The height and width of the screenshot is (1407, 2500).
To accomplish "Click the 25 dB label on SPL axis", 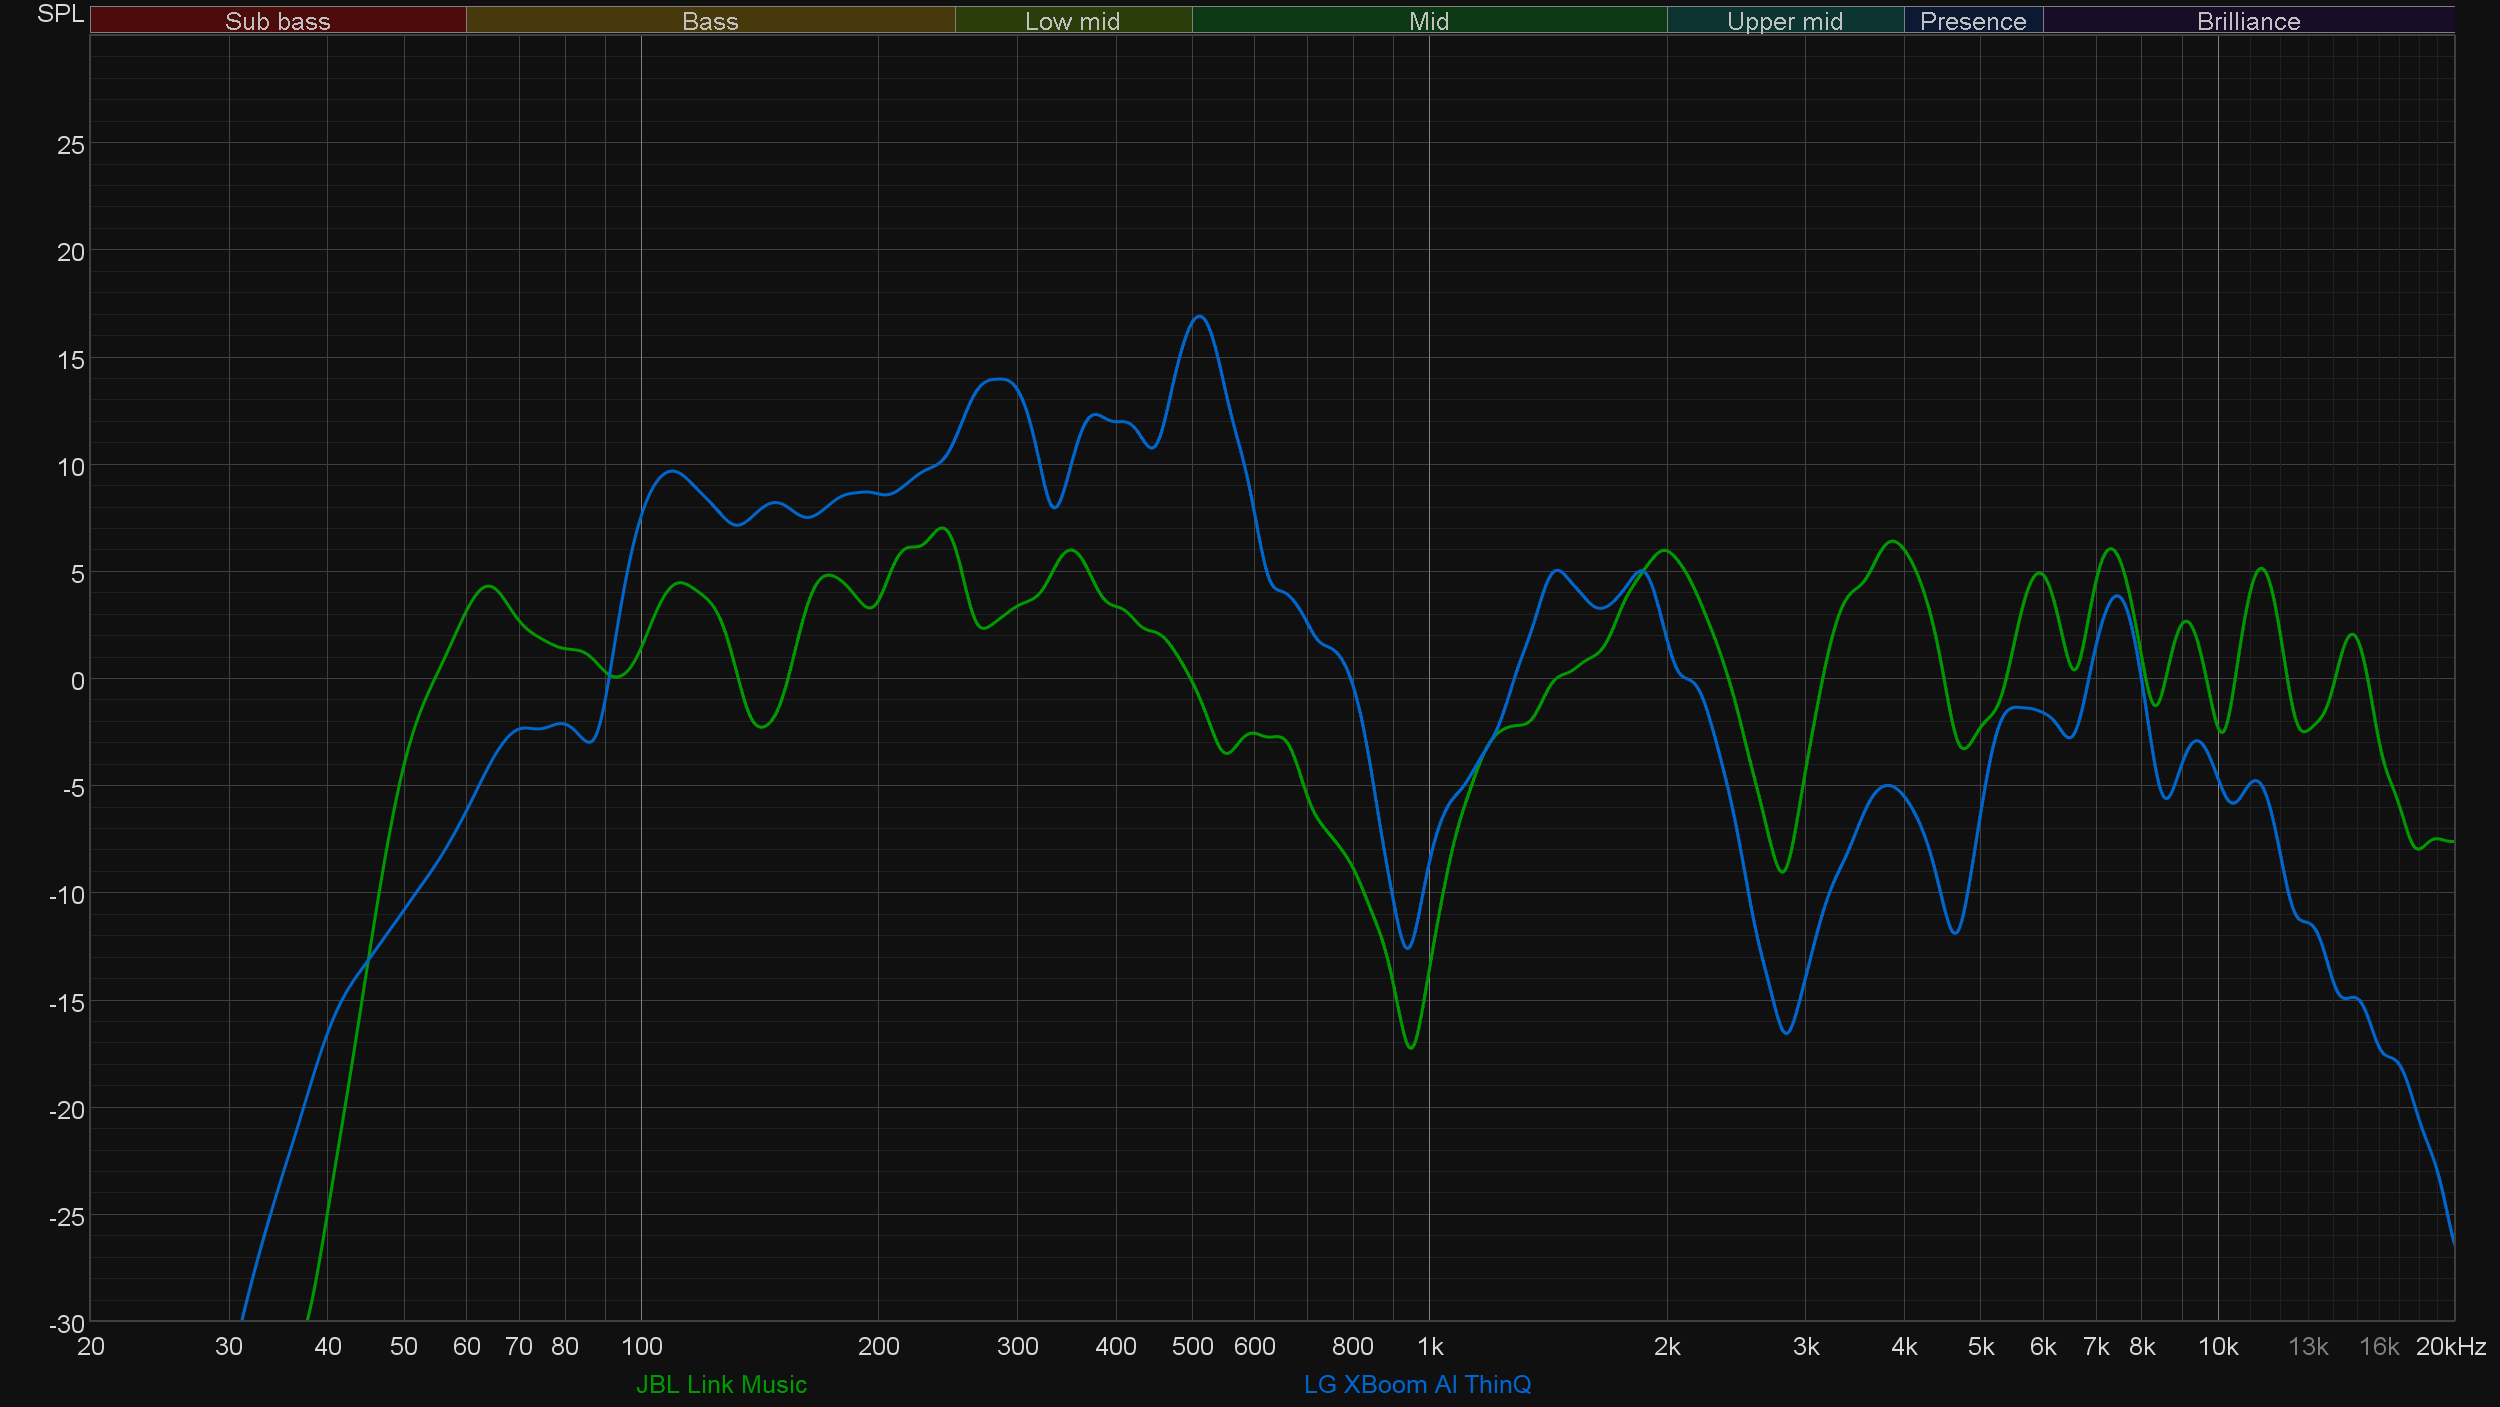I will (x=71, y=145).
